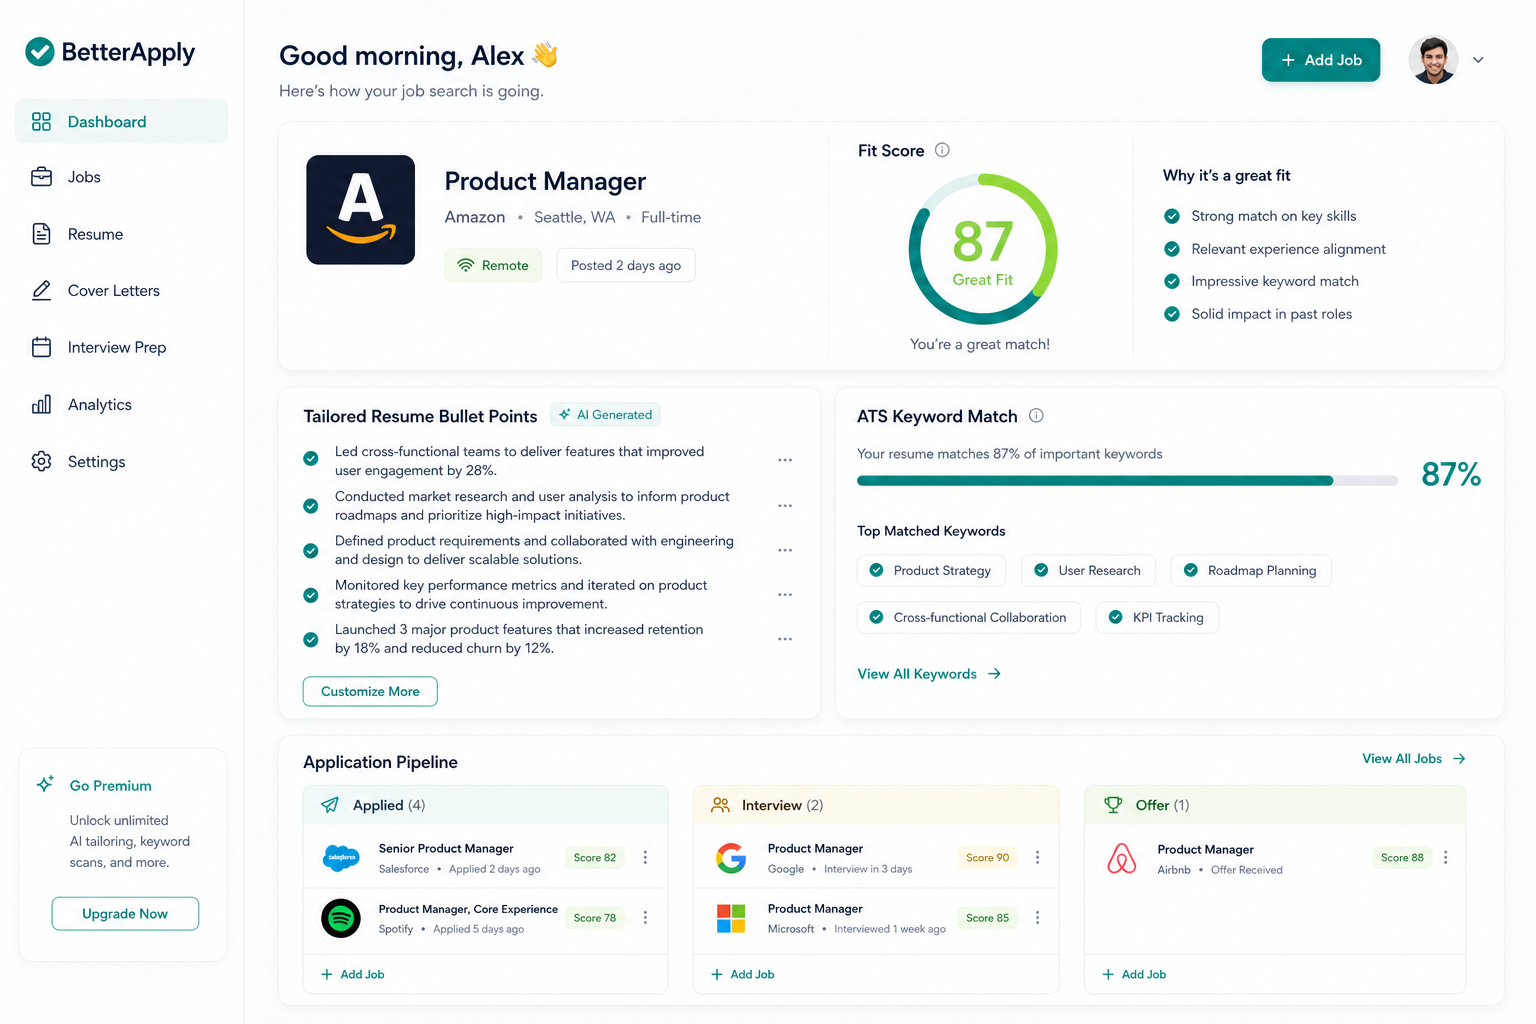Click the Jobs briefcase icon
The height and width of the screenshot is (1024, 1536).
point(41,177)
